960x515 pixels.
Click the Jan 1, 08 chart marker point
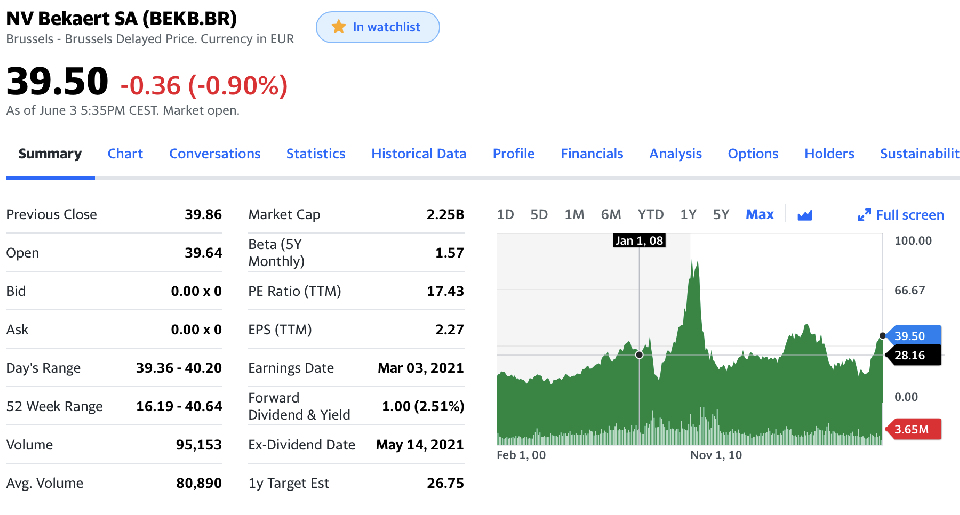tap(639, 354)
